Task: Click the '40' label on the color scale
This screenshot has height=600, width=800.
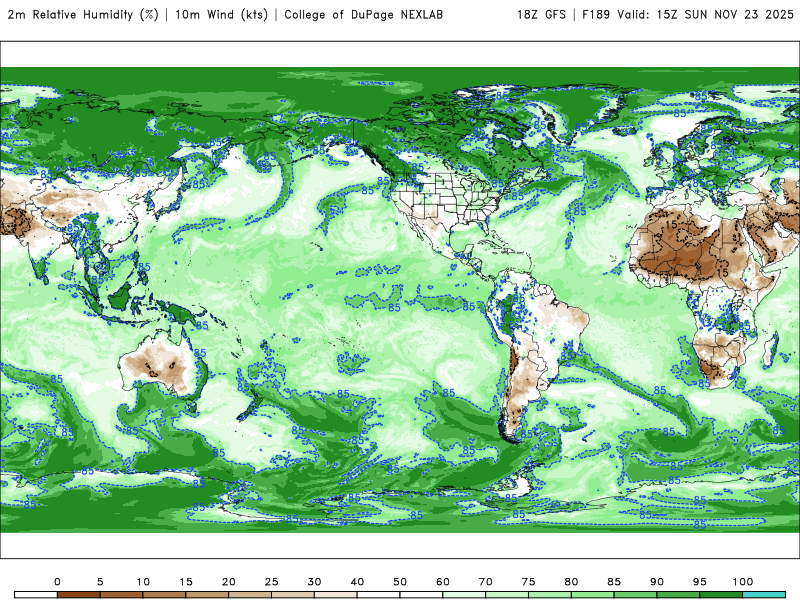Action: click(357, 582)
